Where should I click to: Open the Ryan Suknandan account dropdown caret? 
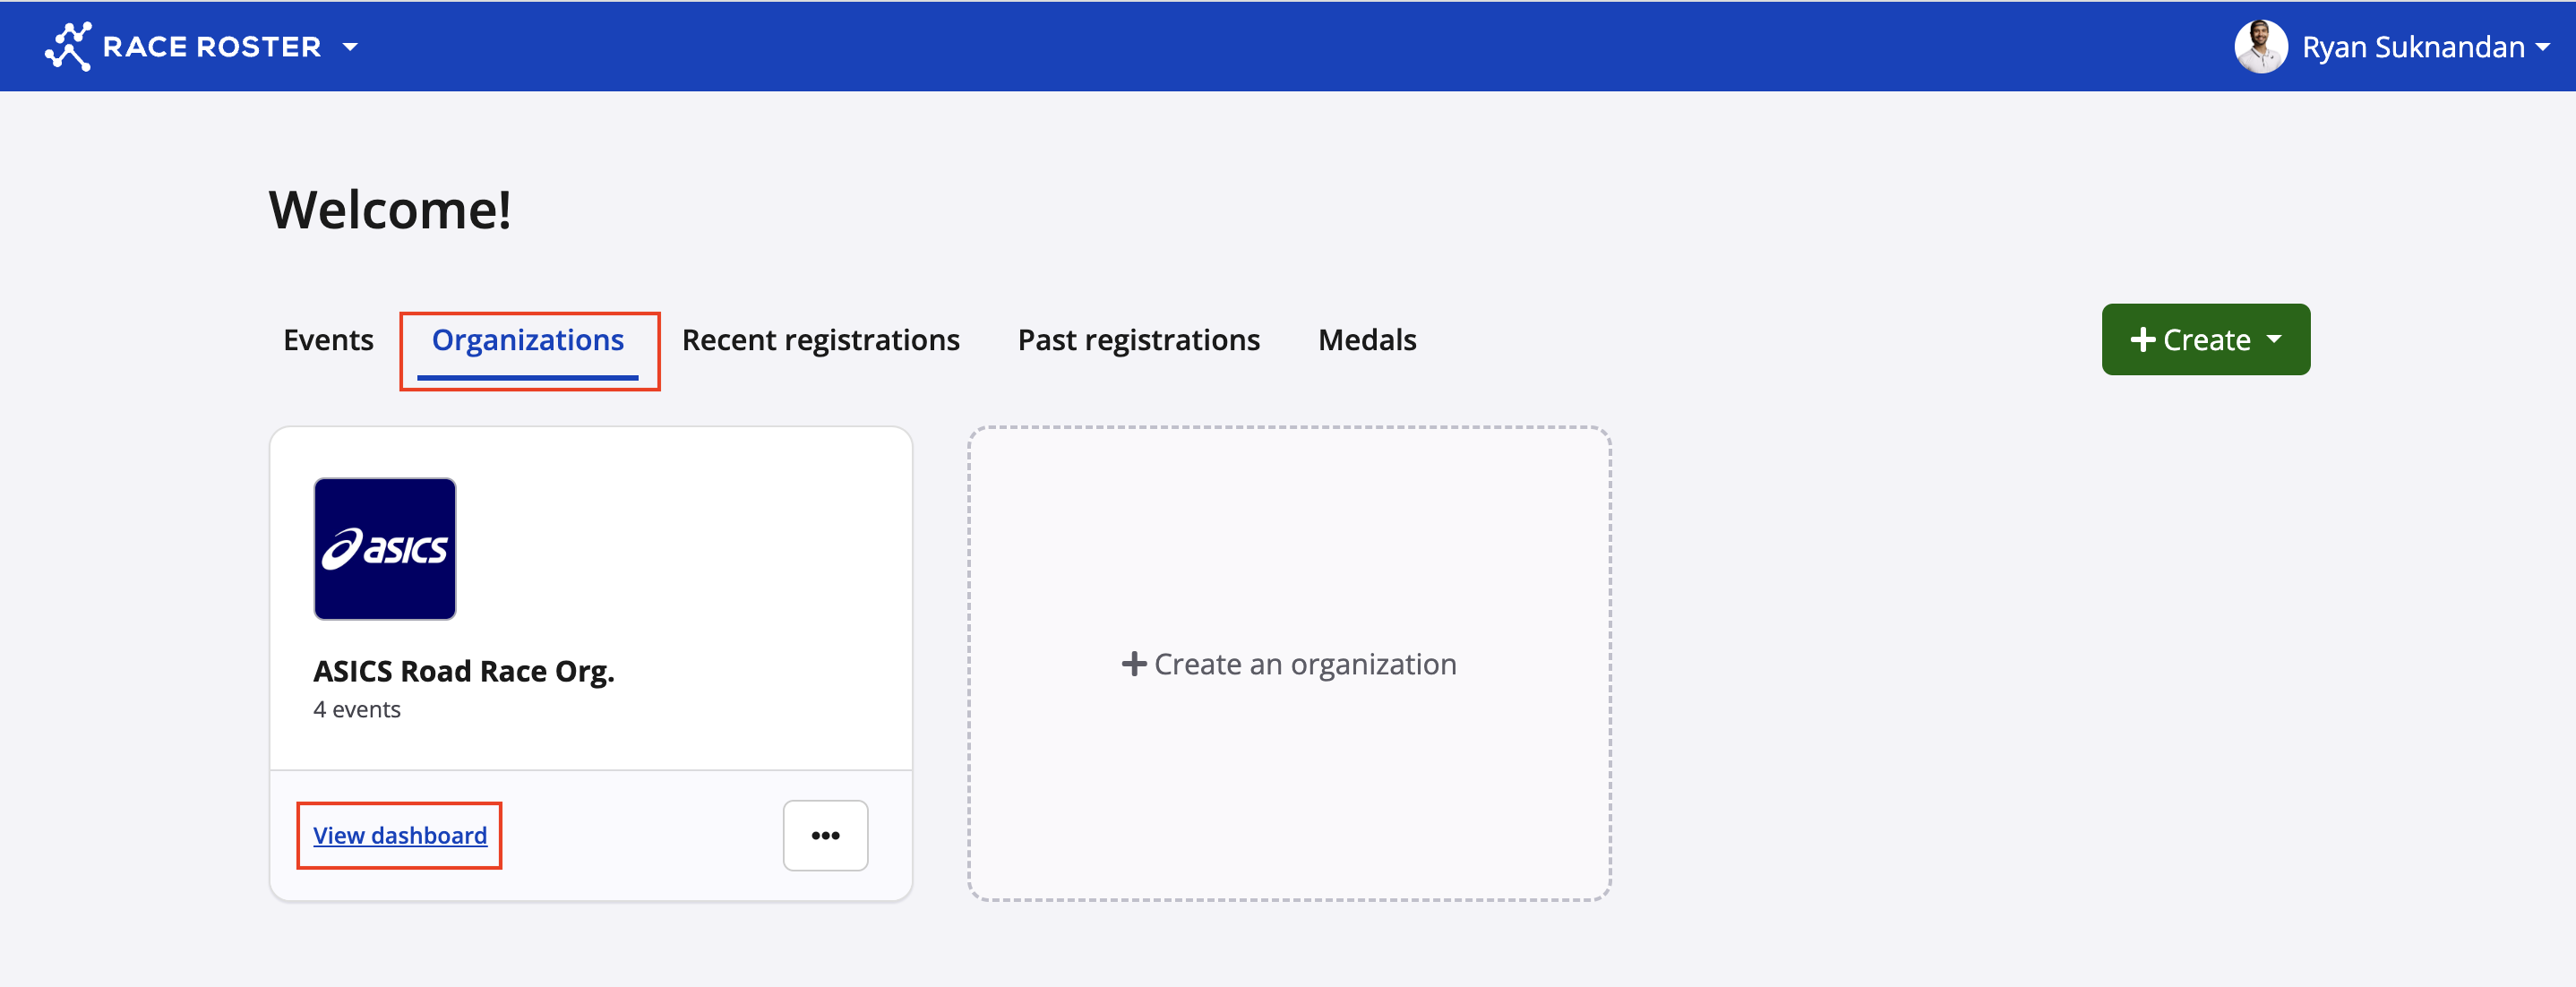2542,47
